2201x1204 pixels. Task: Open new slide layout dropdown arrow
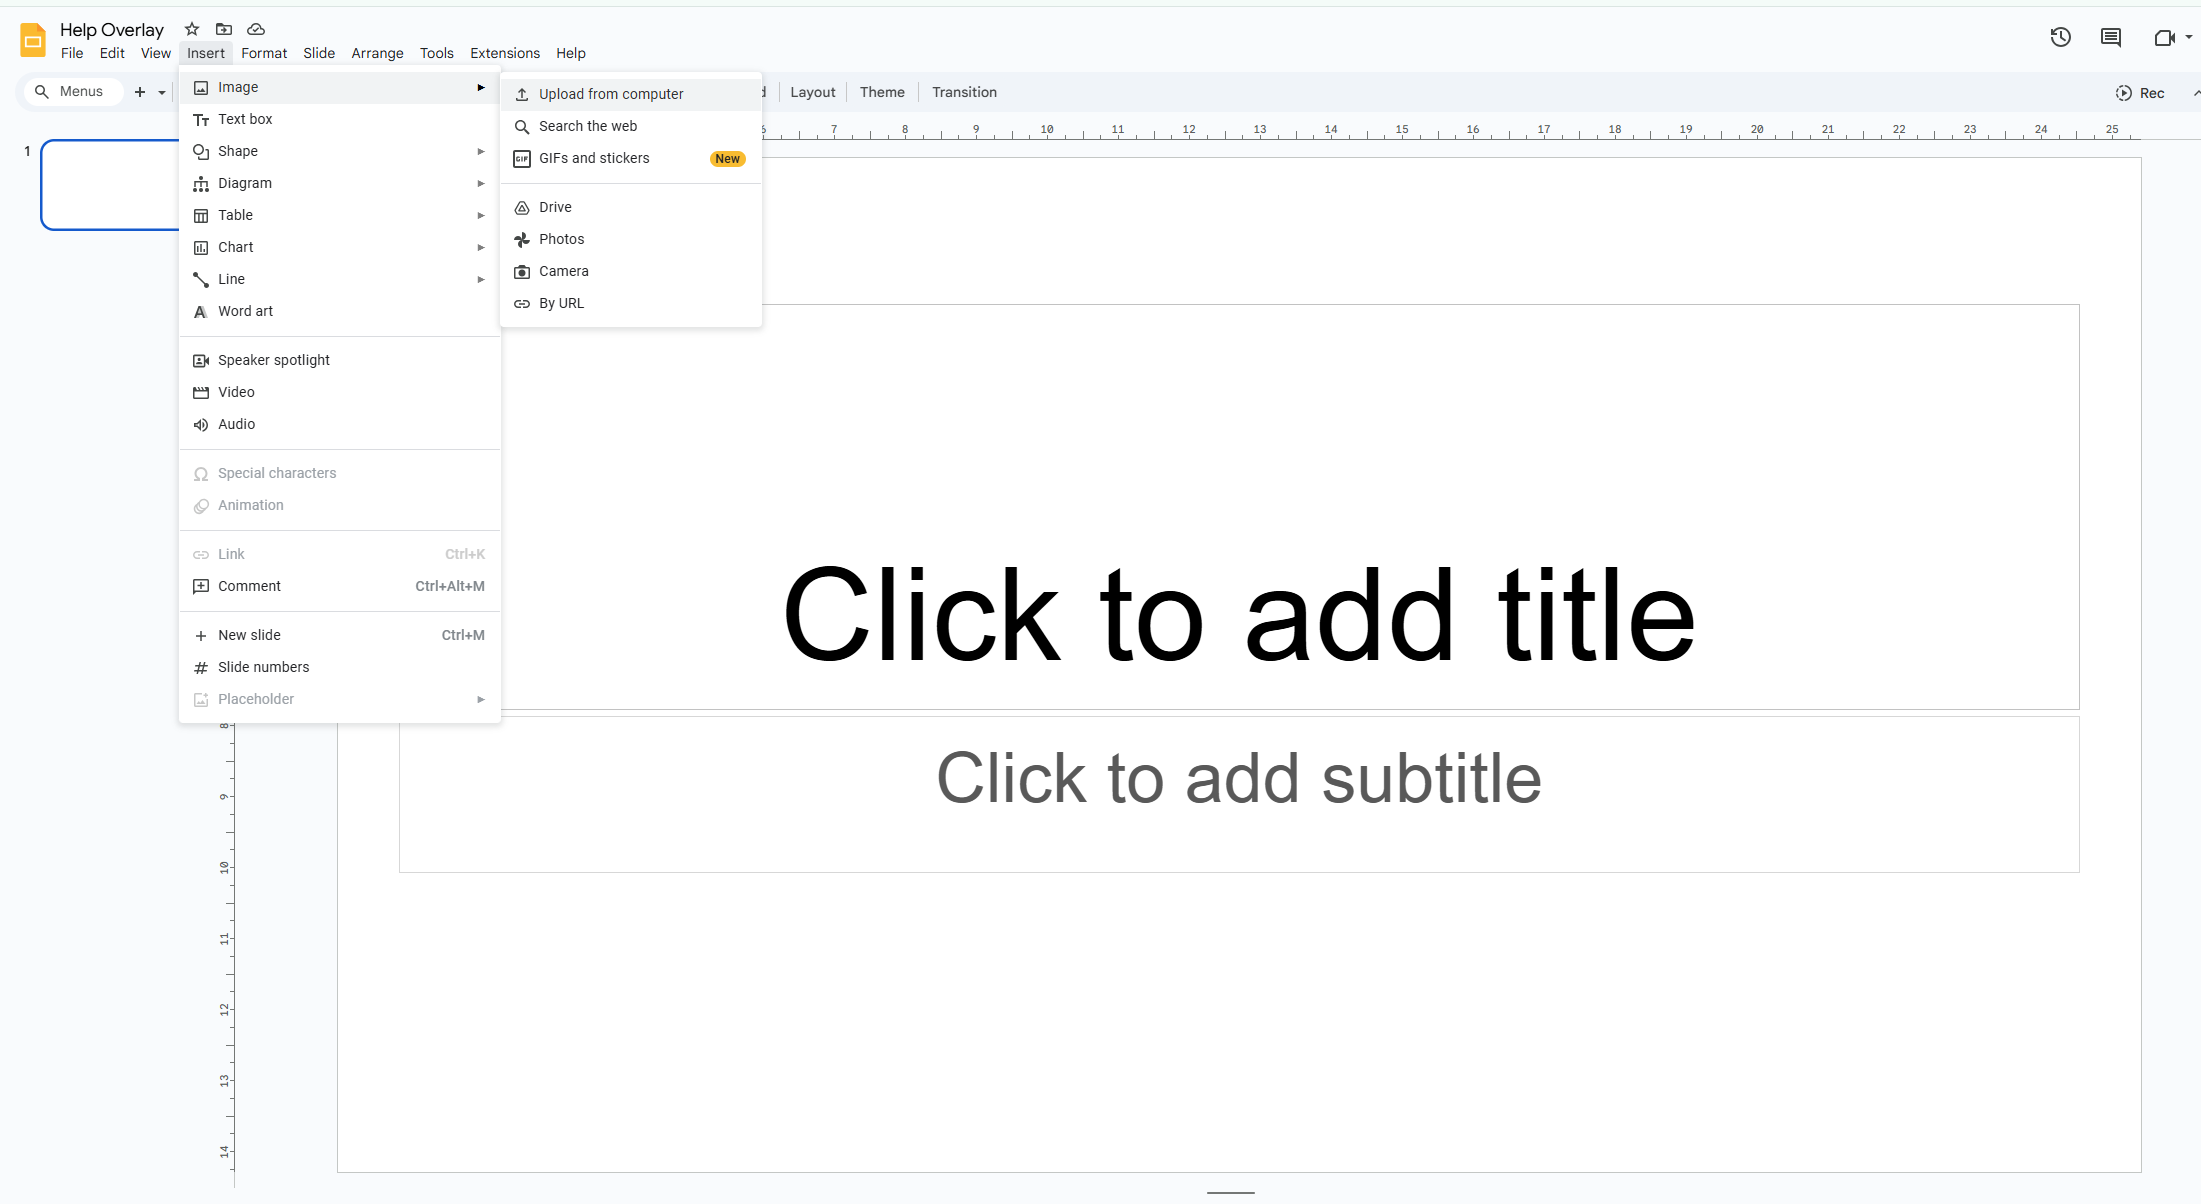coord(162,92)
